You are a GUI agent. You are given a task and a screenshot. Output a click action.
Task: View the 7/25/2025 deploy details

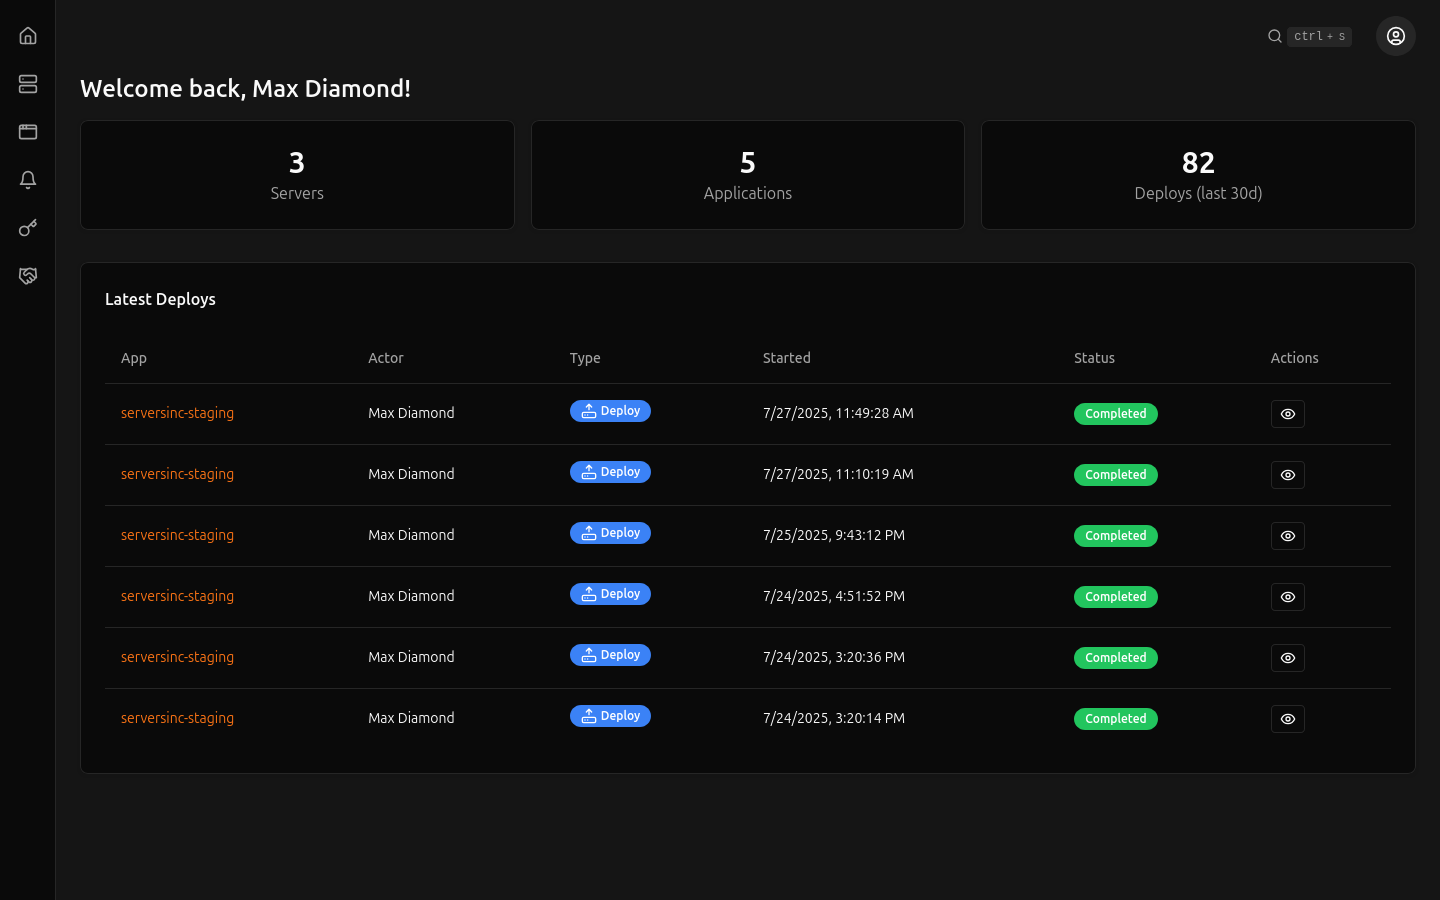[x=1287, y=536]
